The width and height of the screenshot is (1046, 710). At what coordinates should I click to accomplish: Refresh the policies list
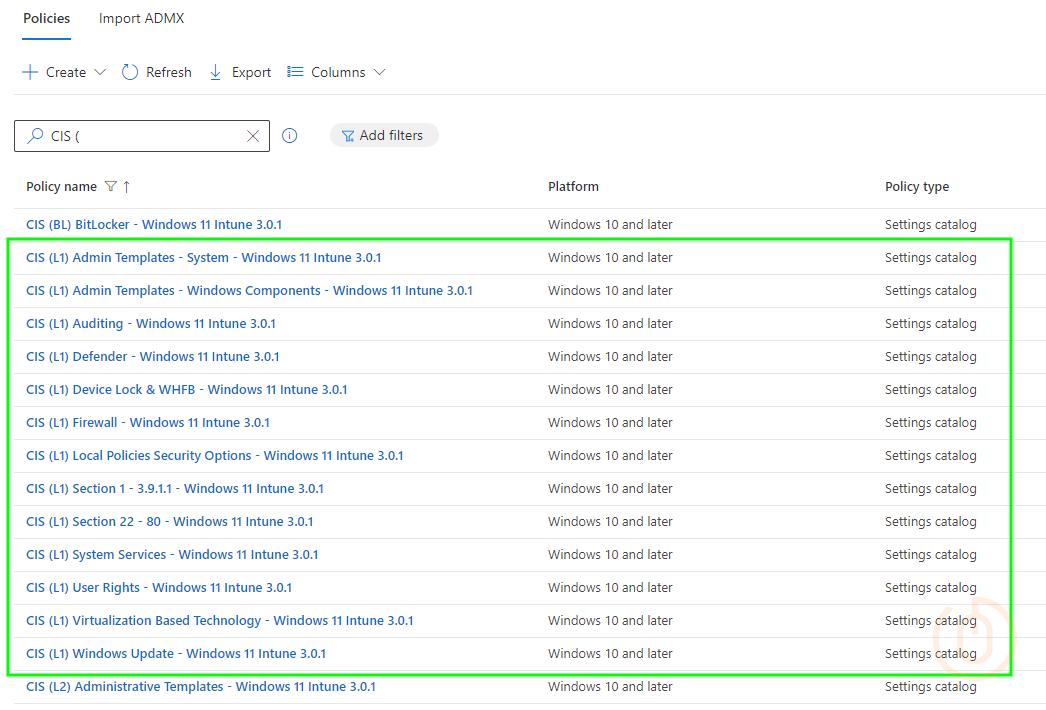[x=157, y=72]
